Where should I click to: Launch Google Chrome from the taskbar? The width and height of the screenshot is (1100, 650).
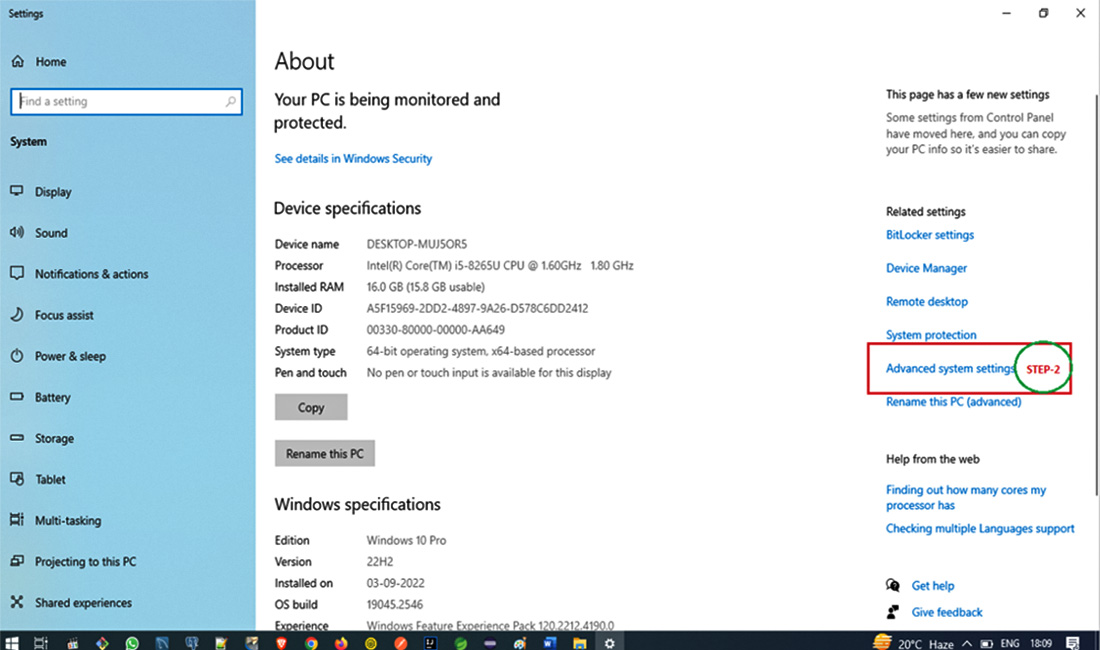pos(311,643)
